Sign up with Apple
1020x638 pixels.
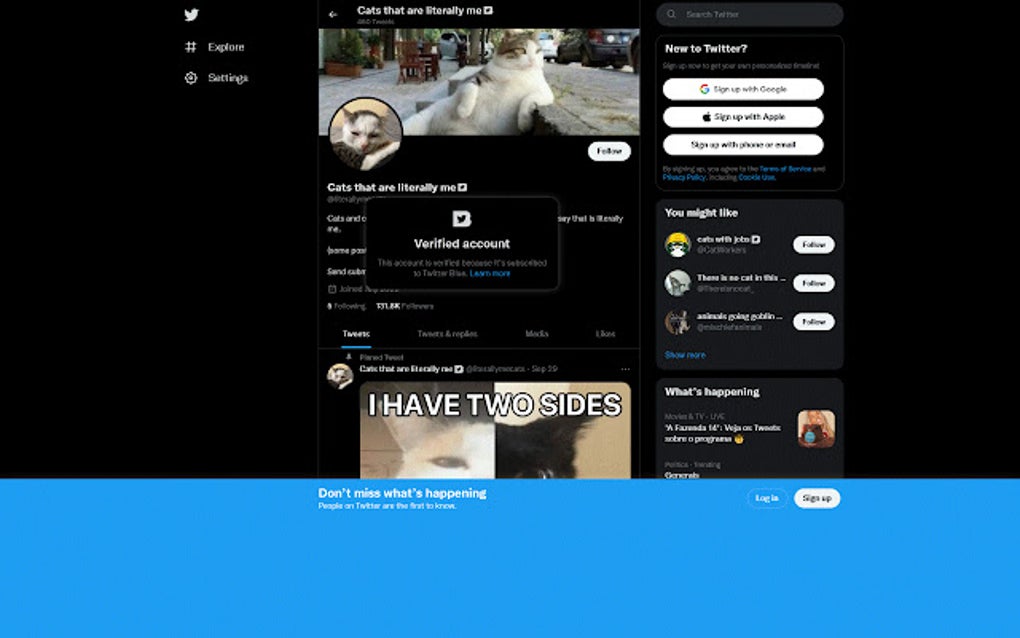pos(743,117)
